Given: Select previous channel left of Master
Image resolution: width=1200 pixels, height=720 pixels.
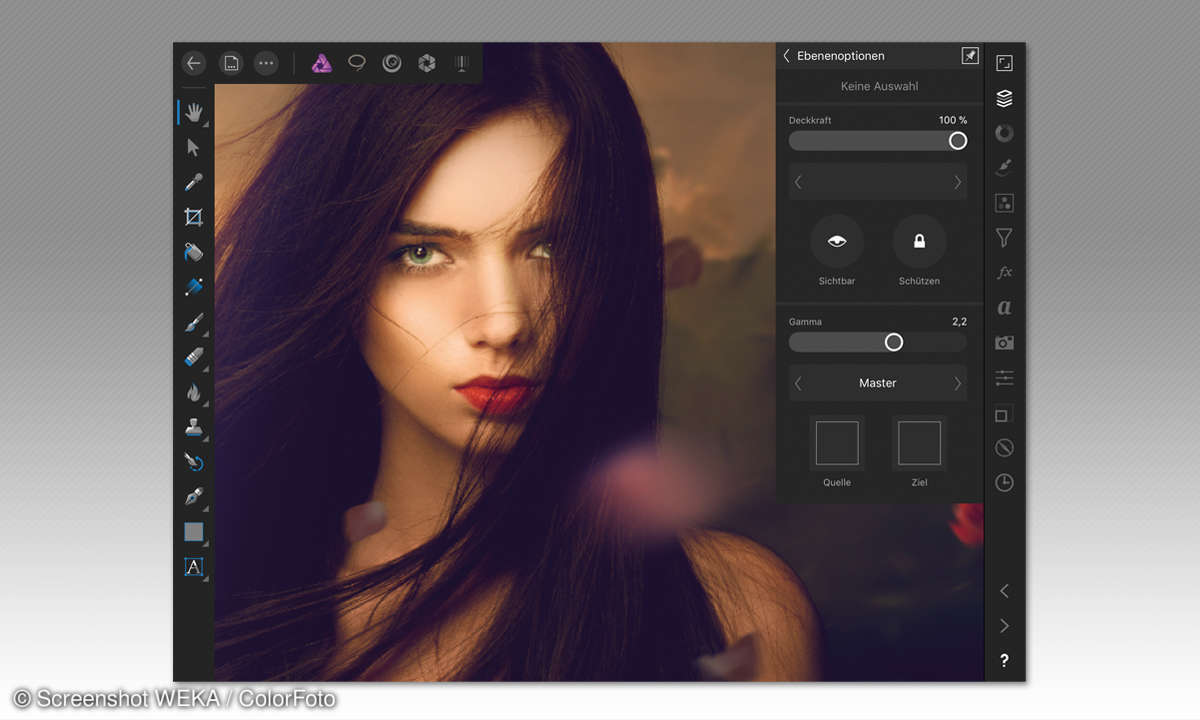Looking at the screenshot, I should tap(798, 383).
